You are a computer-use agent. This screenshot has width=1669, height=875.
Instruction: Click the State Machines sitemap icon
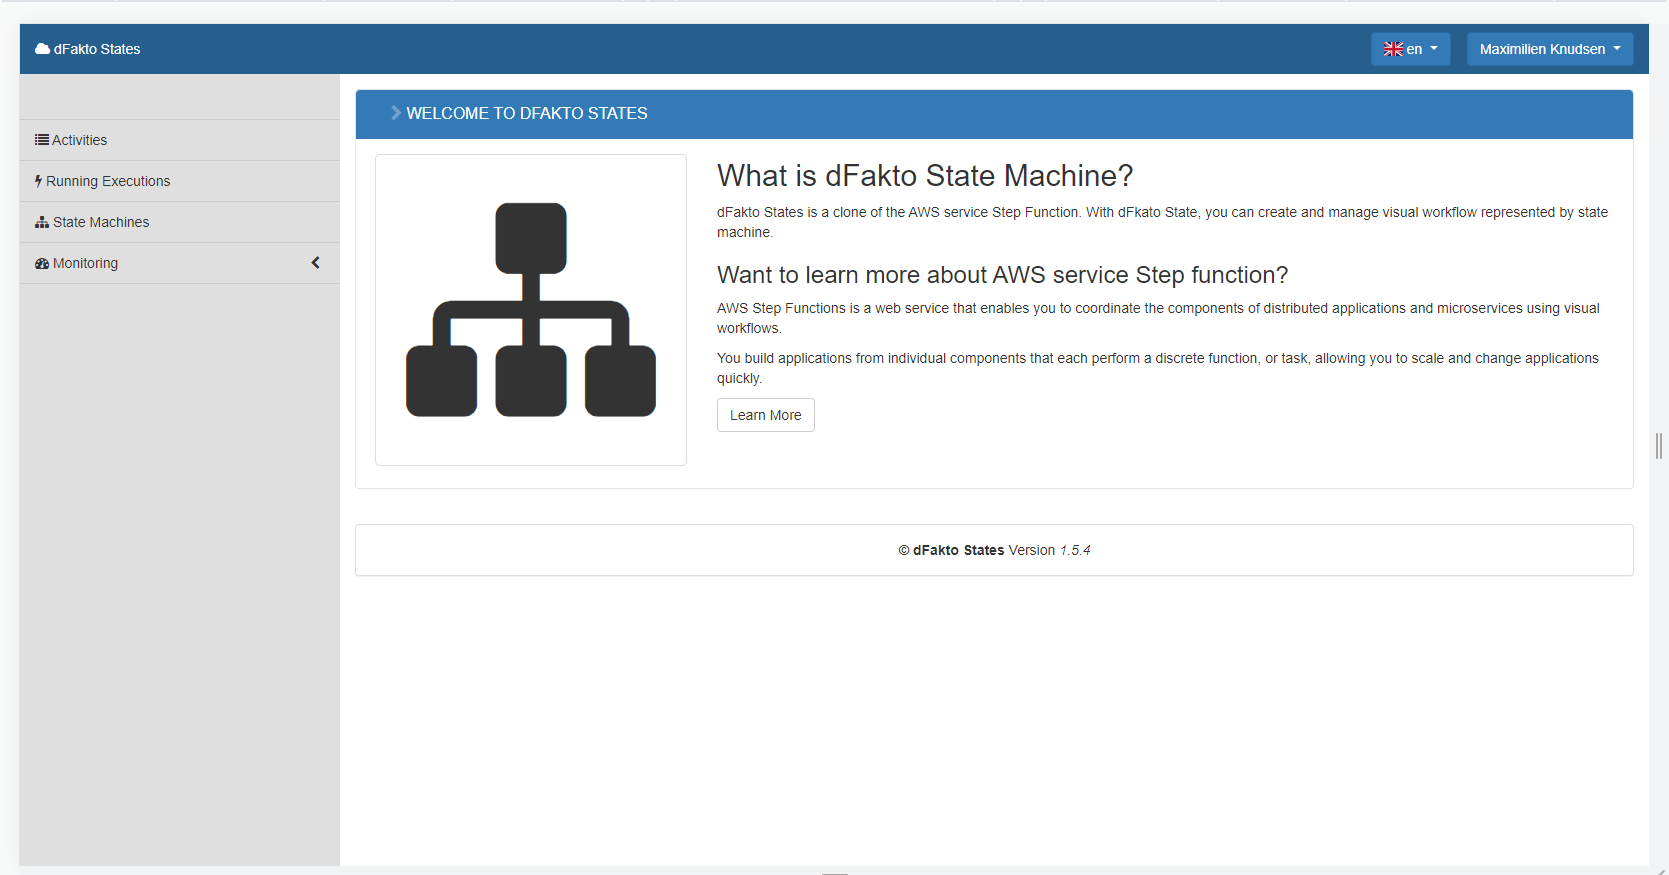(42, 222)
